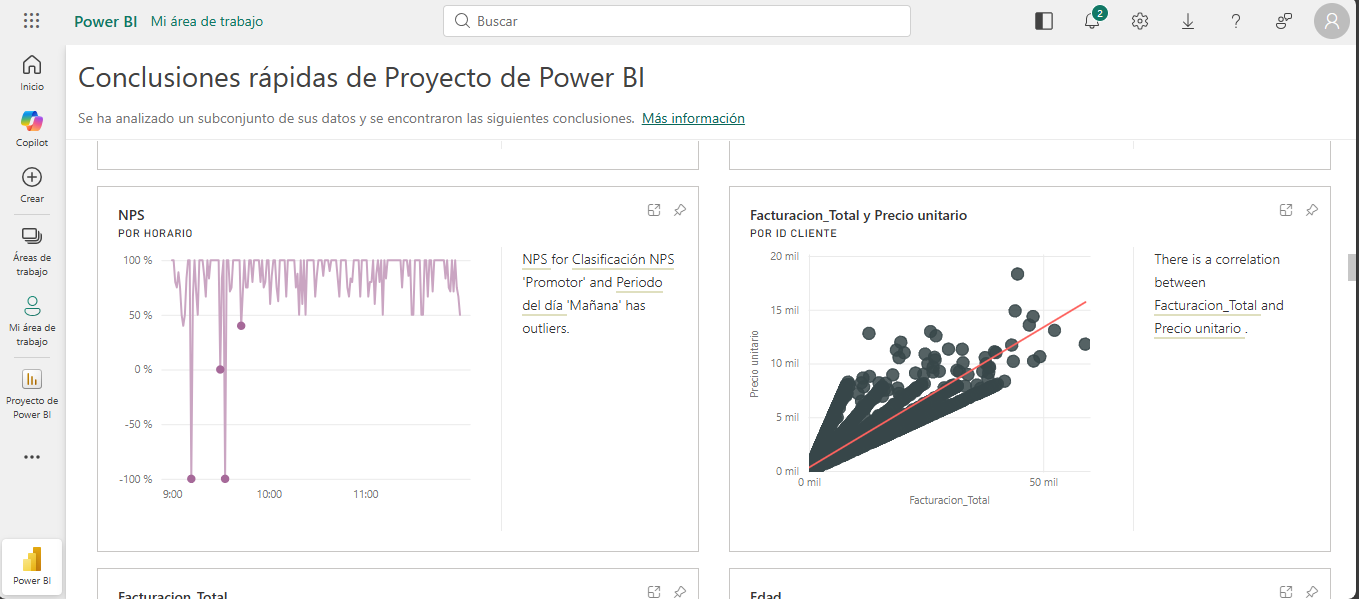Image resolution: width=1359 pixels, height=599 pixels.
Task: Click the red trend line in scatter chart
Action: 948,384
